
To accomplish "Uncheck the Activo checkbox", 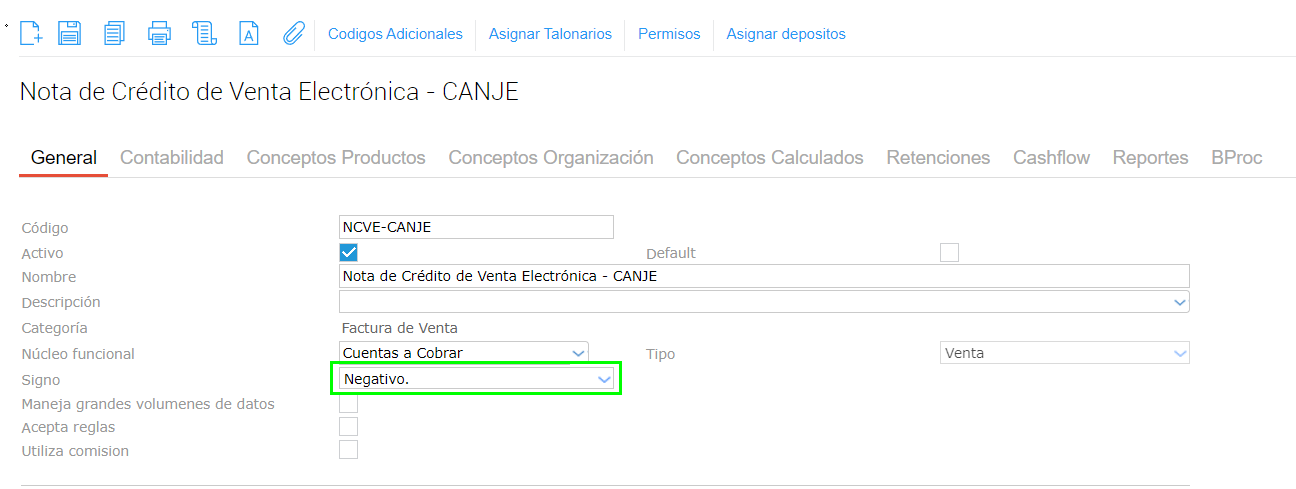I will pos(348,253).
